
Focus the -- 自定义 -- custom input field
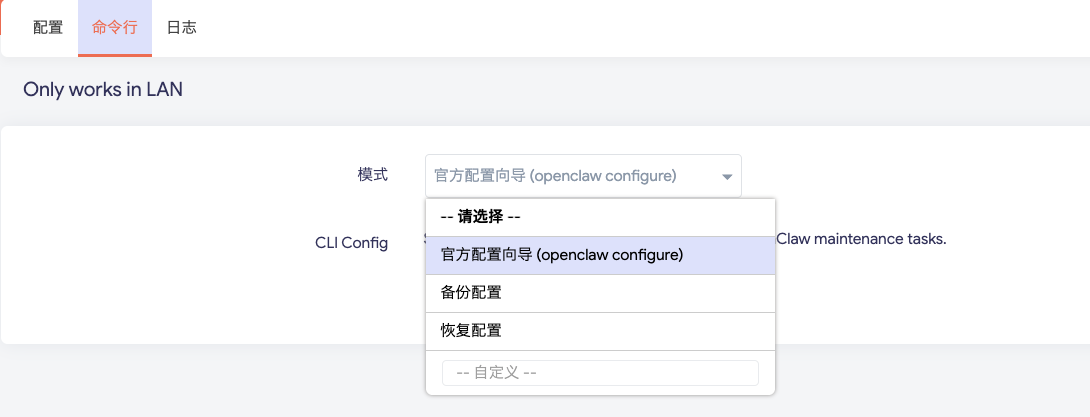(600, 373)
